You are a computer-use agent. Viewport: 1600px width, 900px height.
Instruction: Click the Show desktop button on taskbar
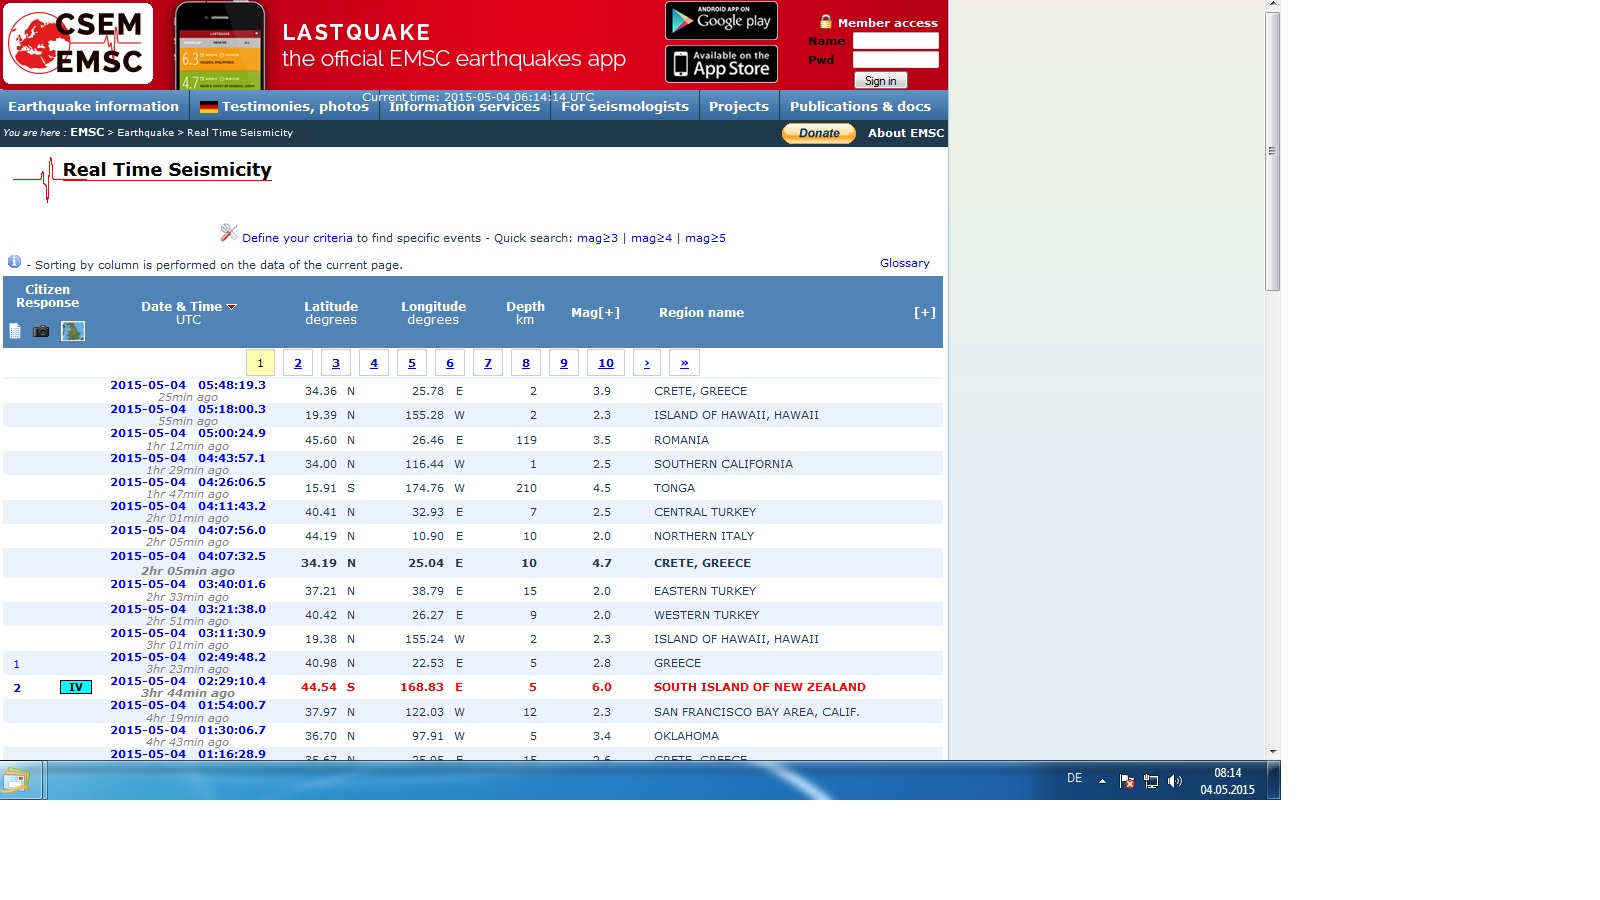pos(1274,780)
